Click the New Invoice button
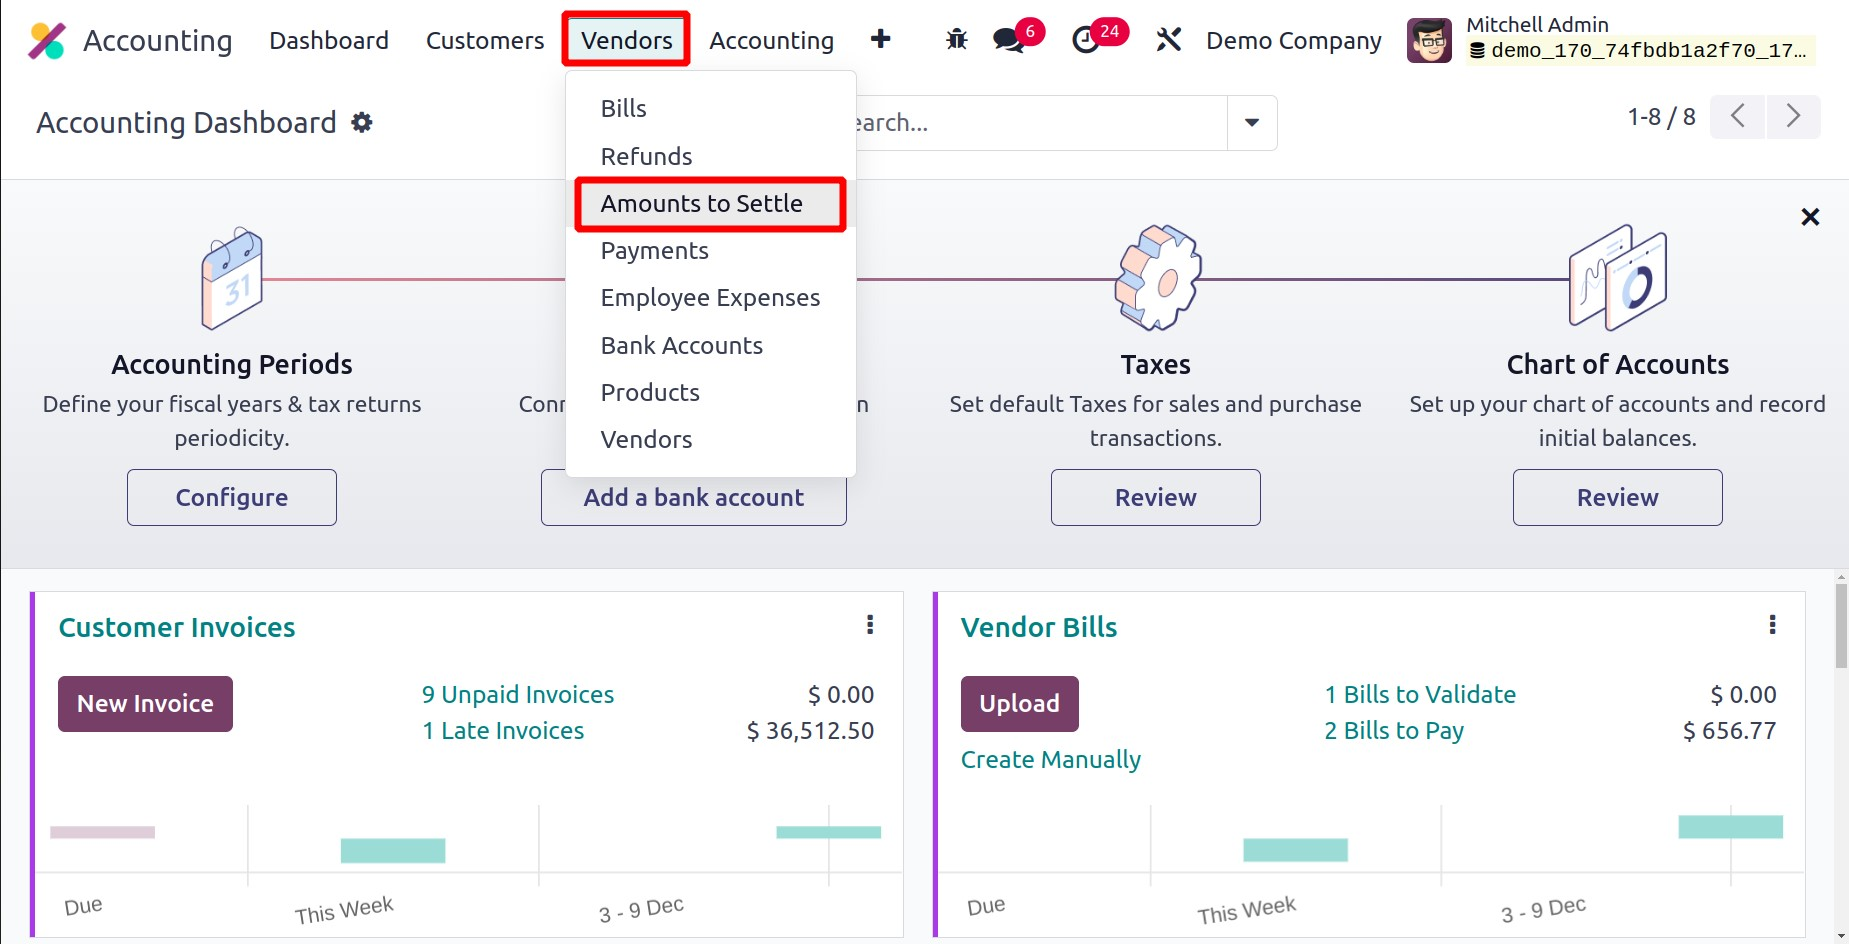Image resolution: width=1849 pixels, height=944 pixels. pos(145,704)
